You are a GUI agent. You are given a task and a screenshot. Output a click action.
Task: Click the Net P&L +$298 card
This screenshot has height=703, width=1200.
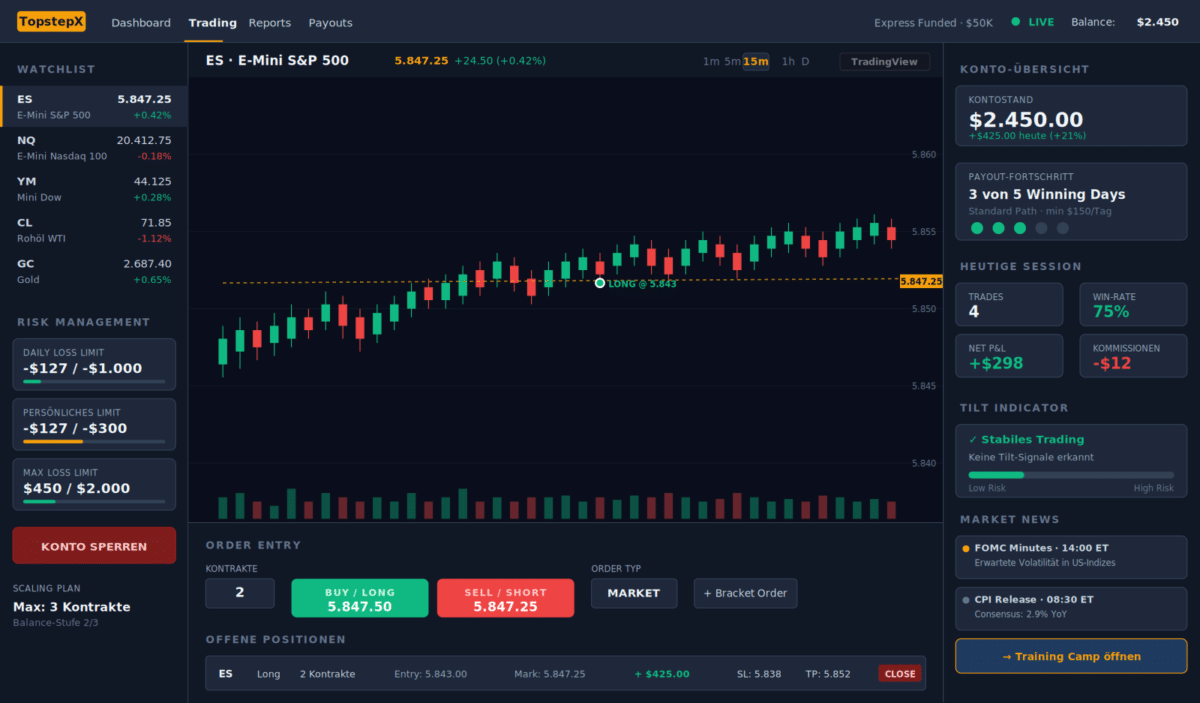pyautogui.click(x=1009, y=356)
